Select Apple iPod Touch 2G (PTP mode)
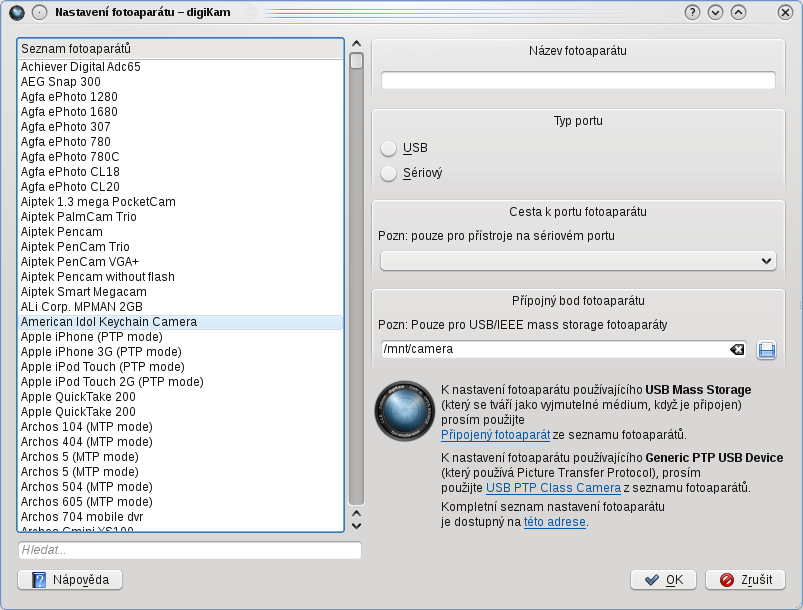The width and height of the screenshot is (803, 610). click(180, 382)
